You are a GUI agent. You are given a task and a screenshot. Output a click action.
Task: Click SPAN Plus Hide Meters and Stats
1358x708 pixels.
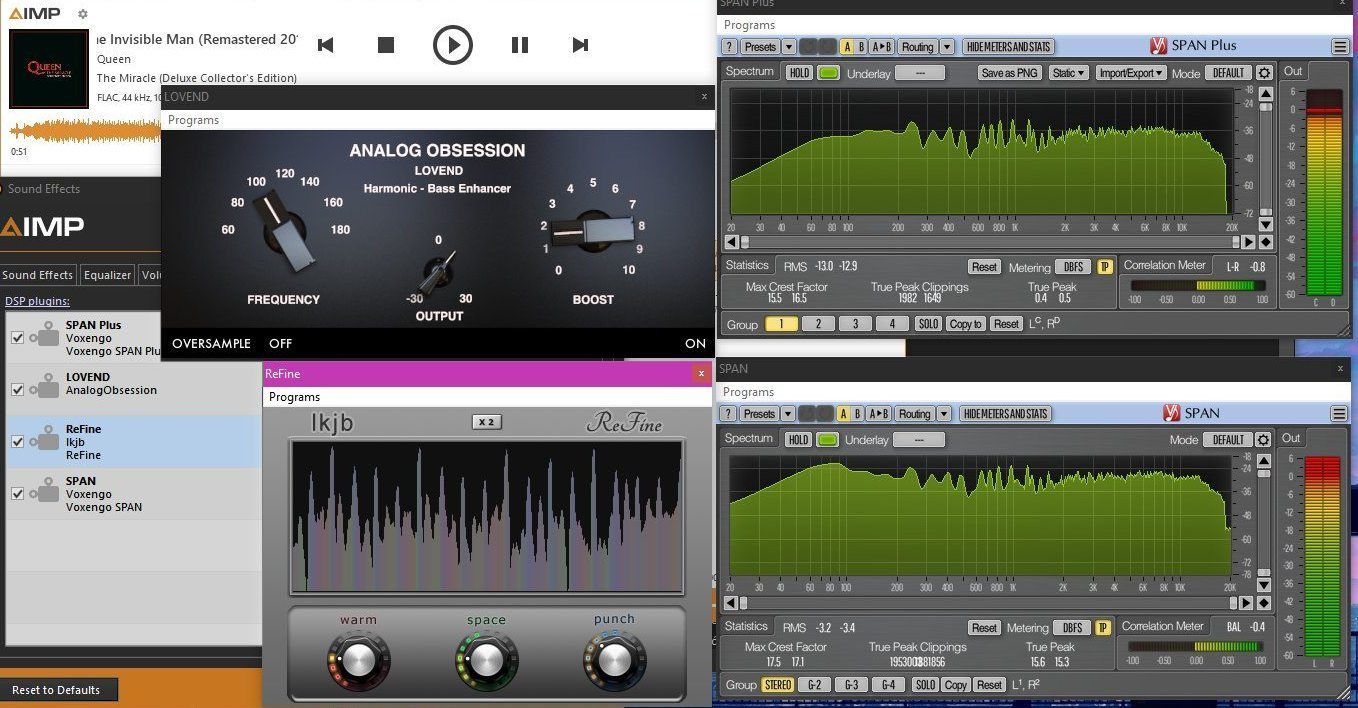click(x=1009, y=47)
